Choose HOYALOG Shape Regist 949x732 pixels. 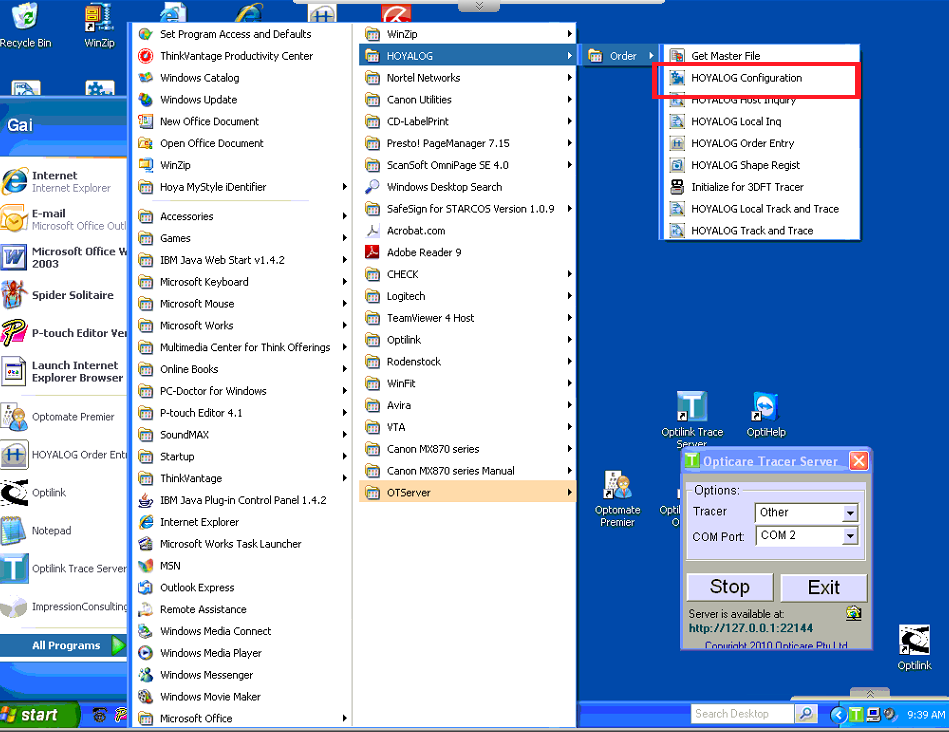coord(761,165)
